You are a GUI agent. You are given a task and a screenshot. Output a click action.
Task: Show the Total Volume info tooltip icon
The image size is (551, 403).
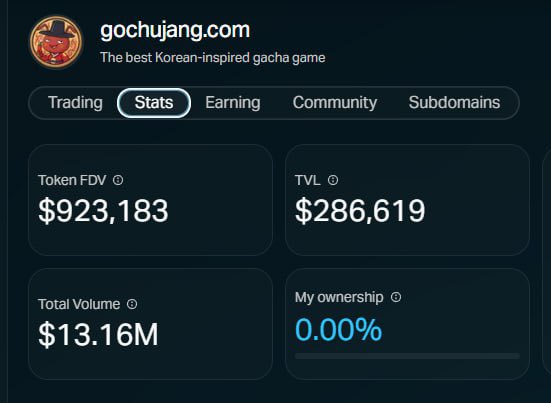132,304
